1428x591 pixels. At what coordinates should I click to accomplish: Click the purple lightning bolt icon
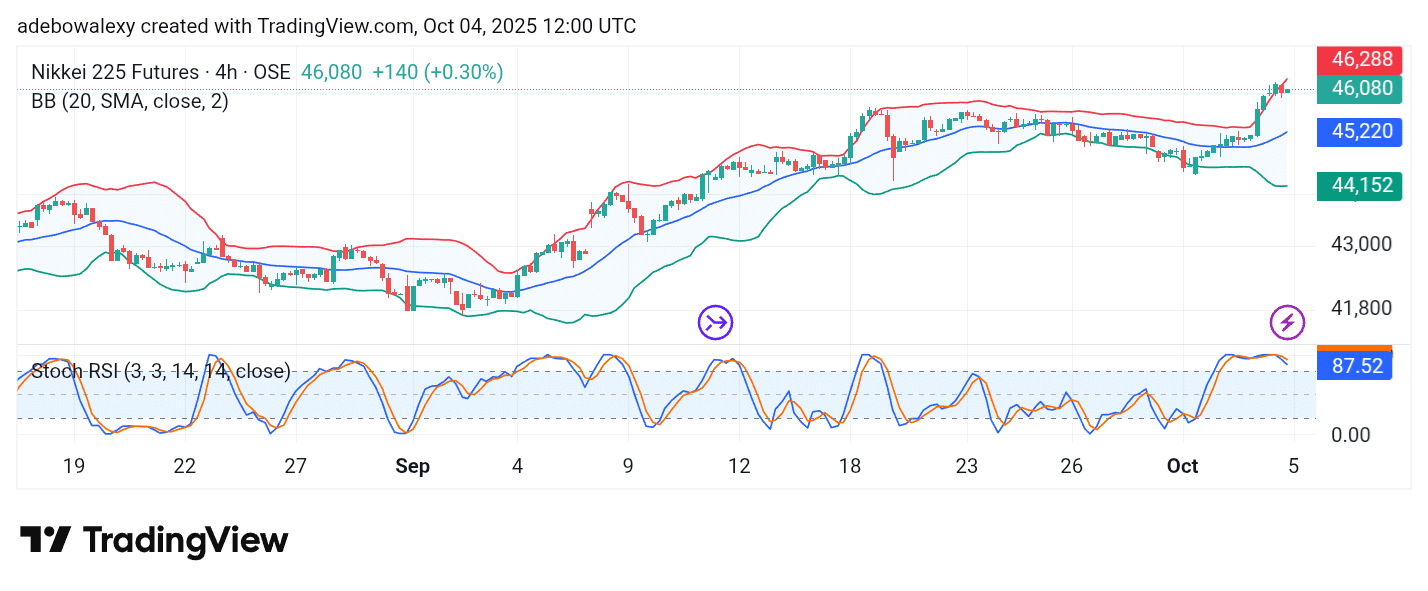pyautogui.click(x=1287, y=322)
